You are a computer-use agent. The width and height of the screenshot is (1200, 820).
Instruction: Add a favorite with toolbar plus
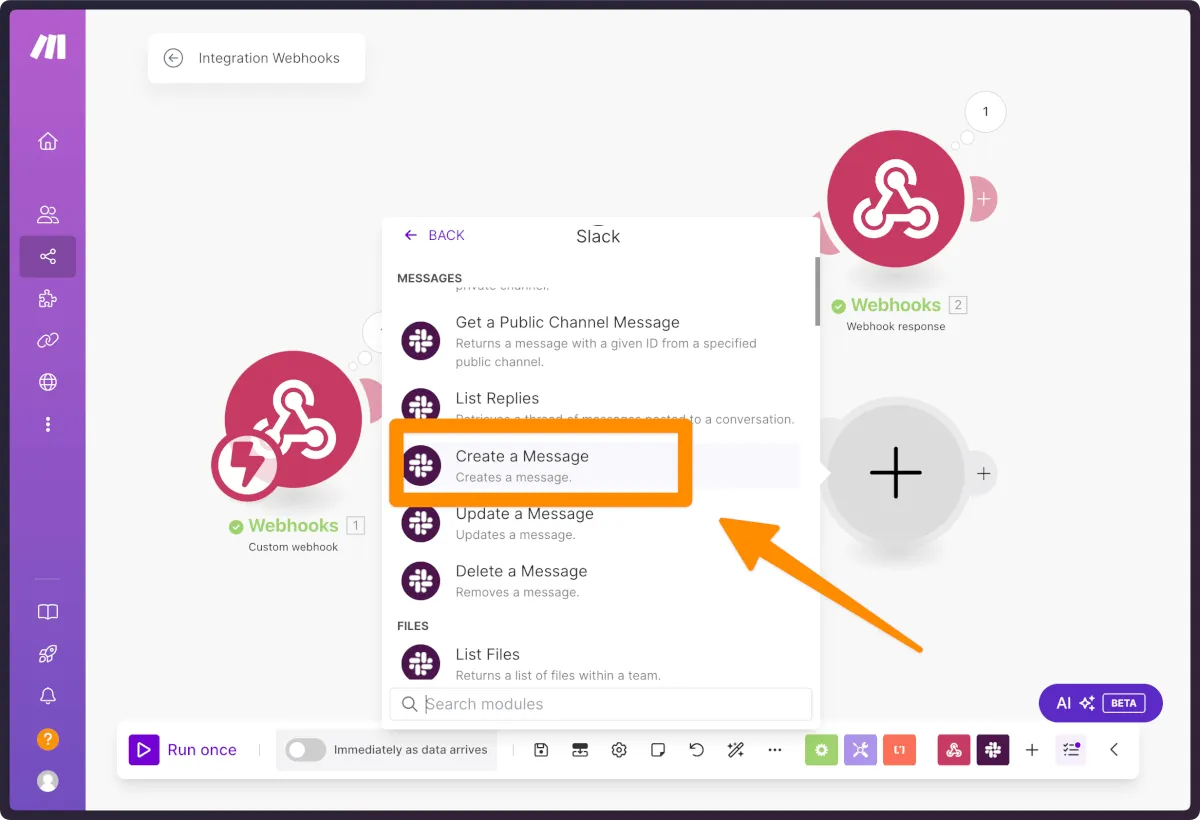pos(1032,750)
